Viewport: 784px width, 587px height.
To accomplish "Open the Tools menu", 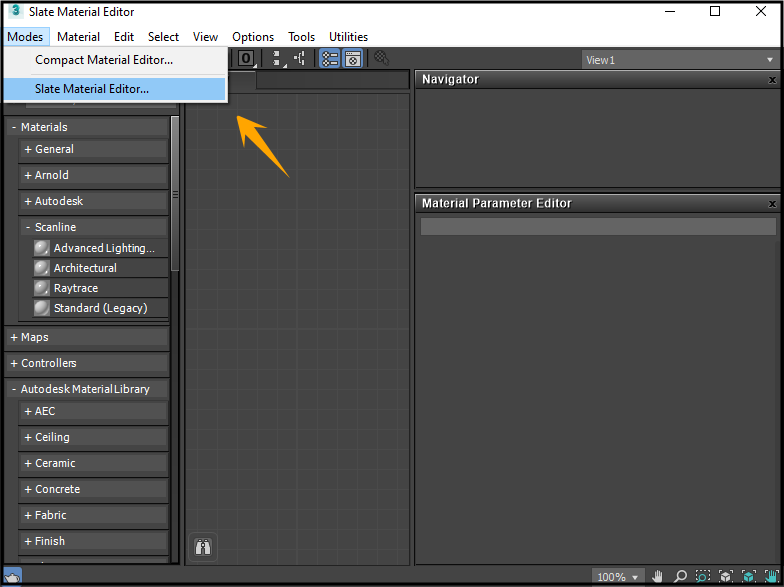I will [x=302, y=36].
